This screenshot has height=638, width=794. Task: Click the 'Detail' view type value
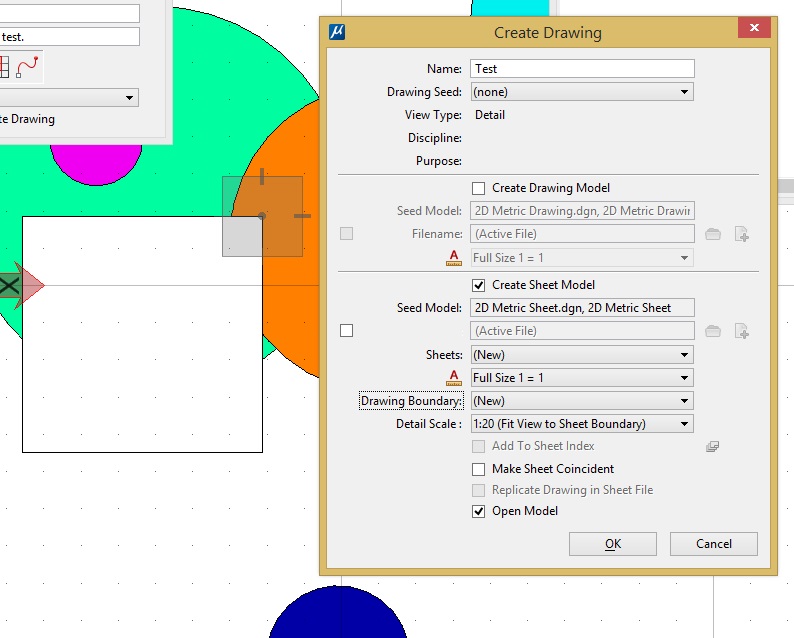coord(490,115)
